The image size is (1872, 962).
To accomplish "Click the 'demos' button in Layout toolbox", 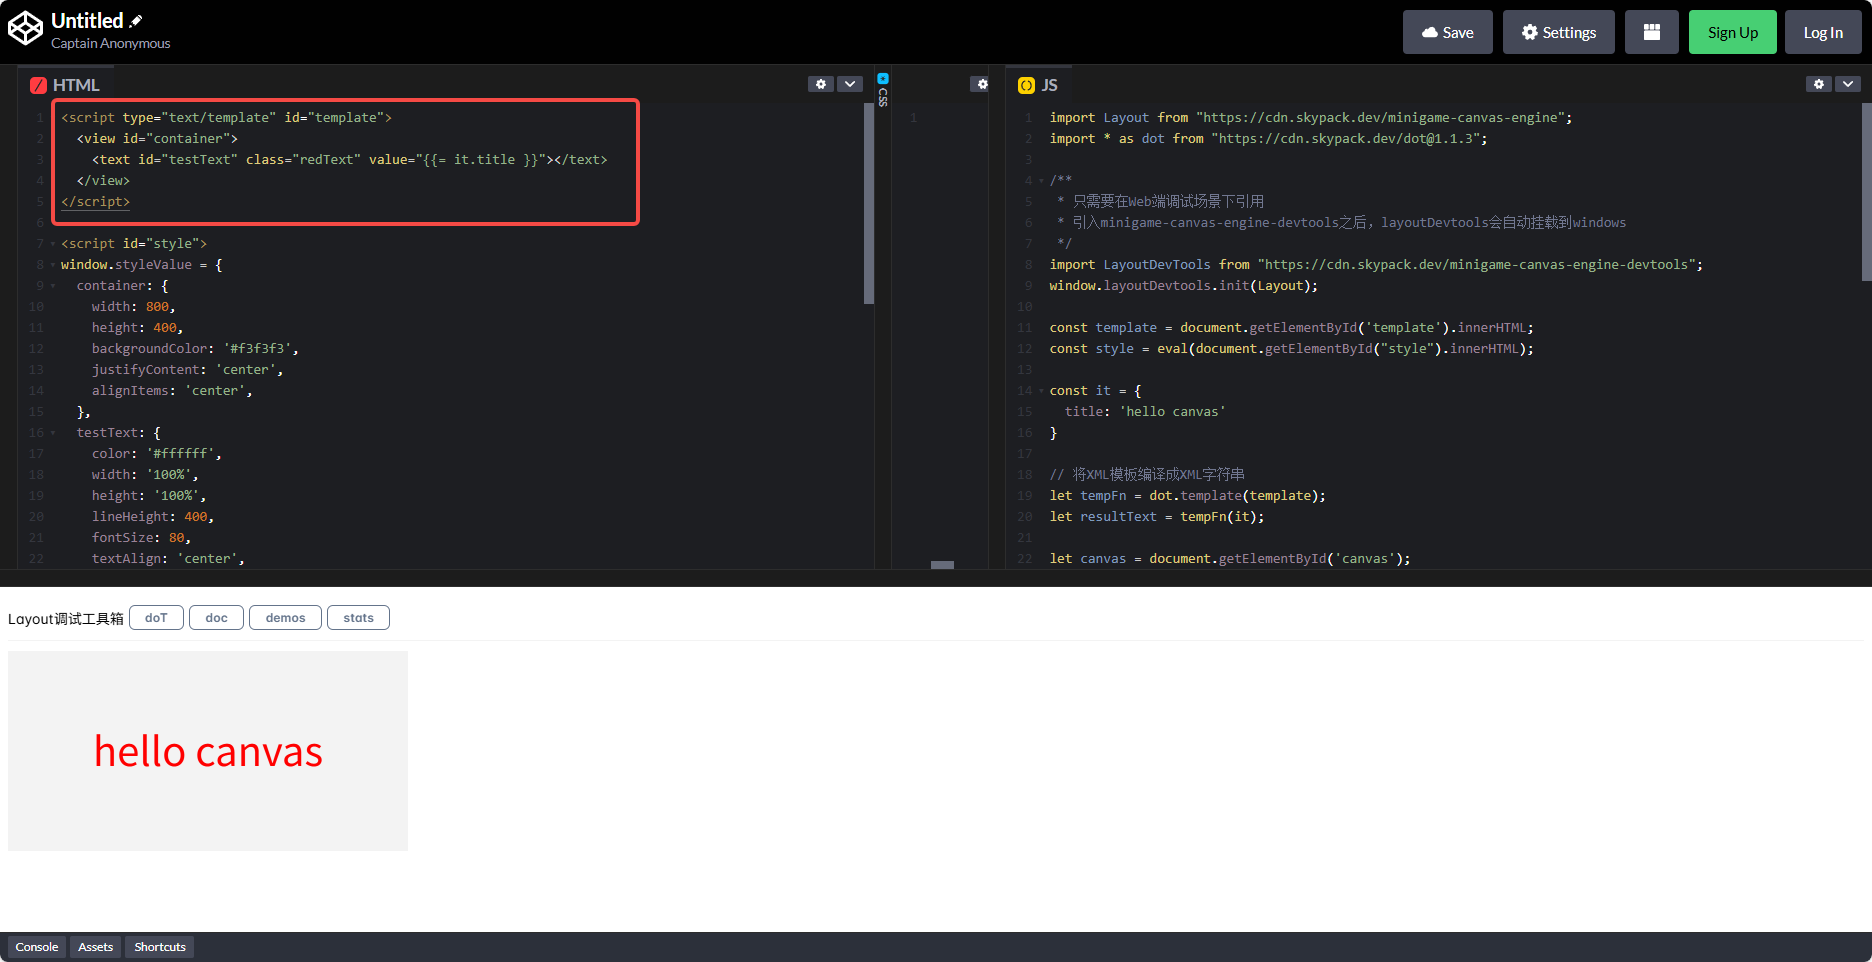I will pyautogui.click(x=285, y=618).
